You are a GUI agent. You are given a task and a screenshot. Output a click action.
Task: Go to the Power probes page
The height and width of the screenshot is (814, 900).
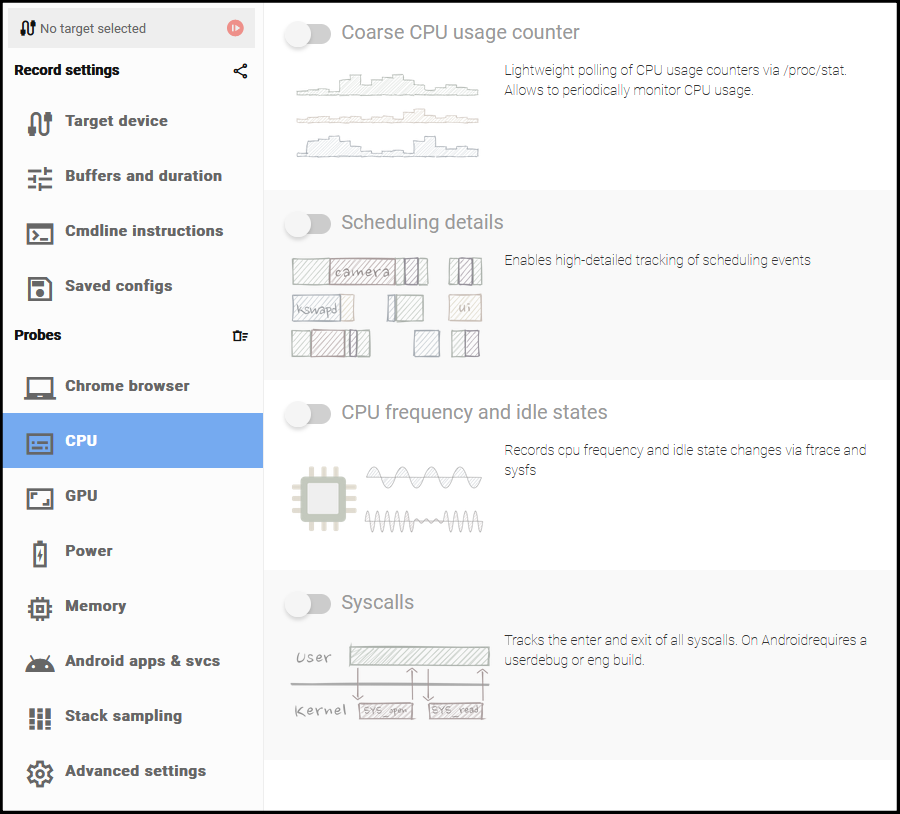click(x=88, y=551)
